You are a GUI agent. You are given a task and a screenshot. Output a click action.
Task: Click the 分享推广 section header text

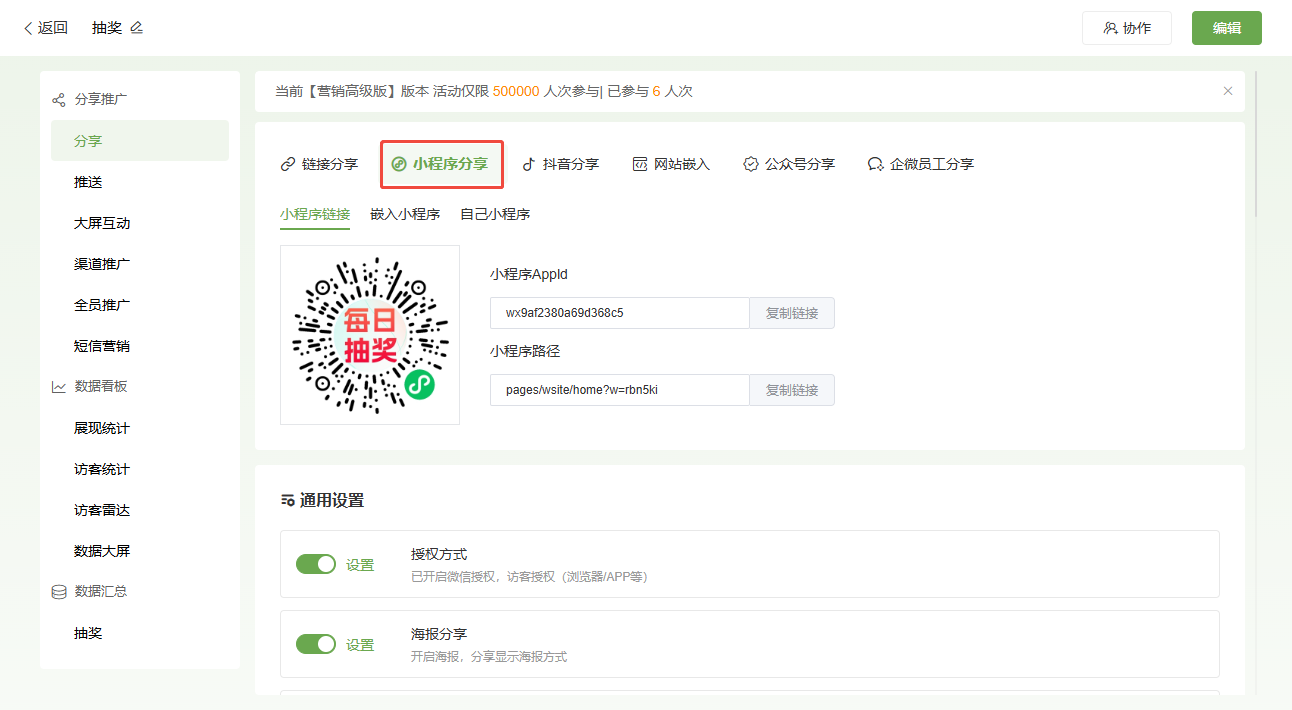[101, 99]
